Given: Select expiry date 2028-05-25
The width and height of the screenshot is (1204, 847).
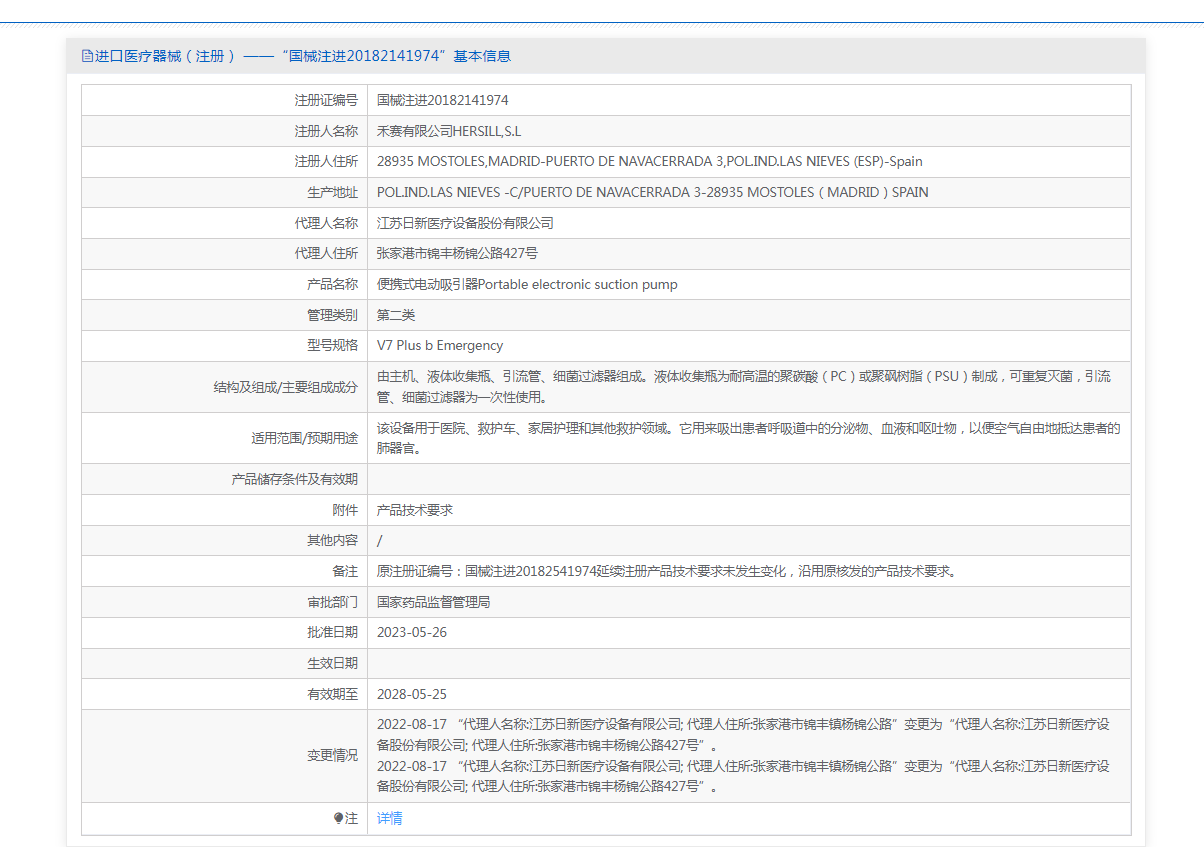Looking at the screenshot, I should coord(412,694).
